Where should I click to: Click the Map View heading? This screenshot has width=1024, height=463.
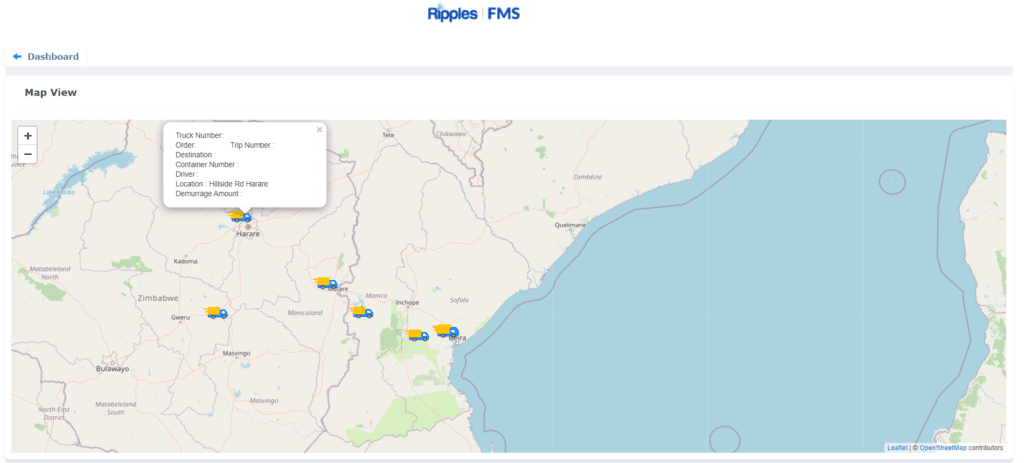(51, 93)
